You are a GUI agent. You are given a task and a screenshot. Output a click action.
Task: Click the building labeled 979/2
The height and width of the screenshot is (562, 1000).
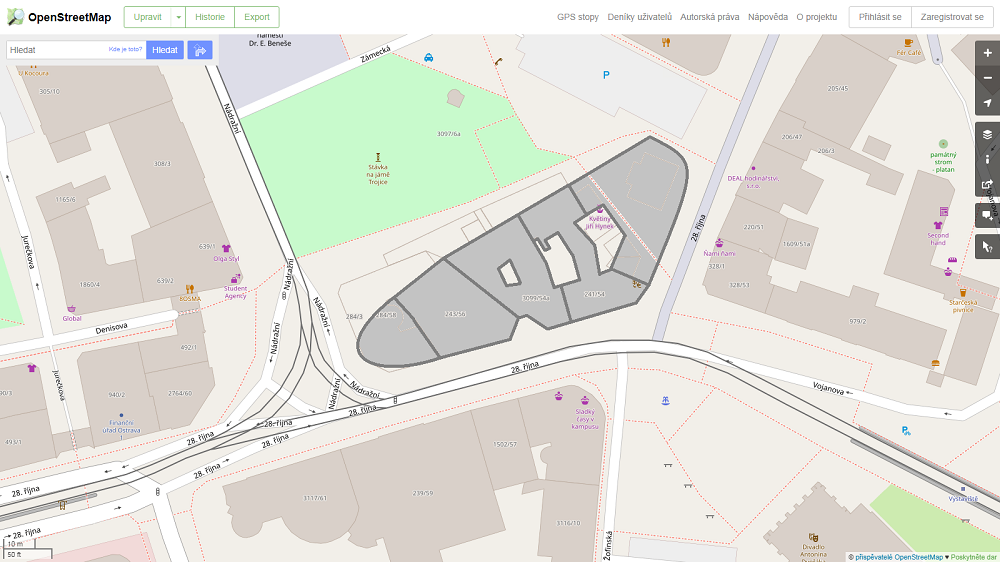[x=858, y=322]
